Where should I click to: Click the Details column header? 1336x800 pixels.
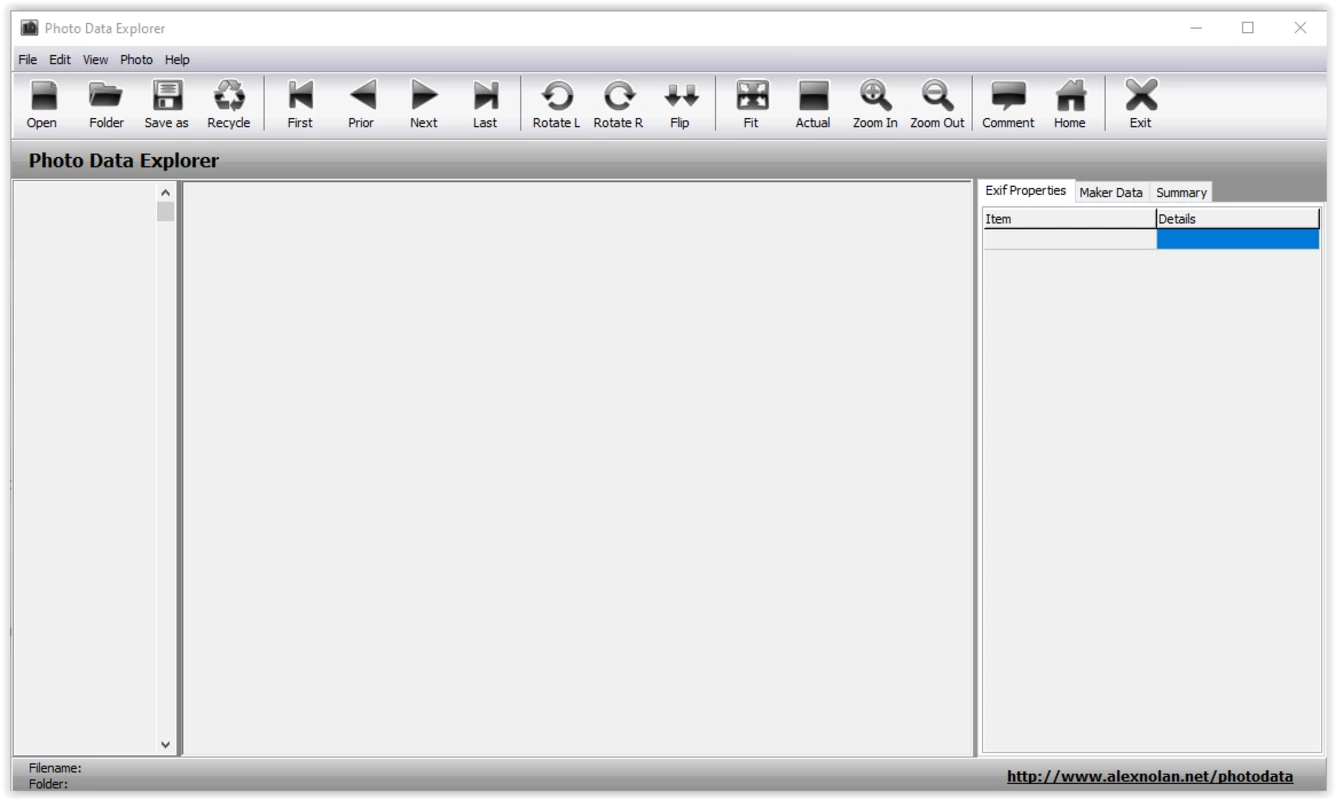pos(1238,219)
